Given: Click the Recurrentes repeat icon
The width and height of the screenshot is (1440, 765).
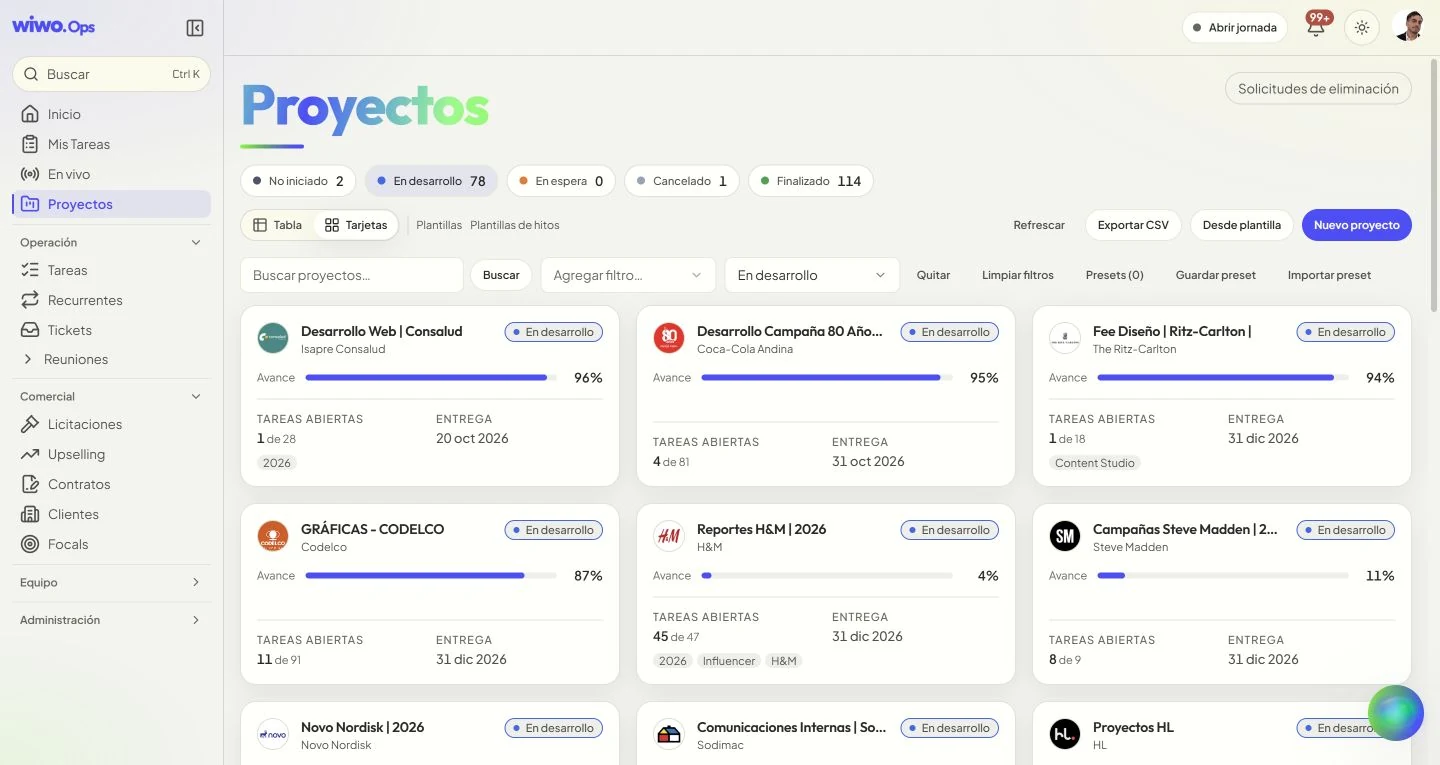Looking at the screenshot, I should click(30, 300).
